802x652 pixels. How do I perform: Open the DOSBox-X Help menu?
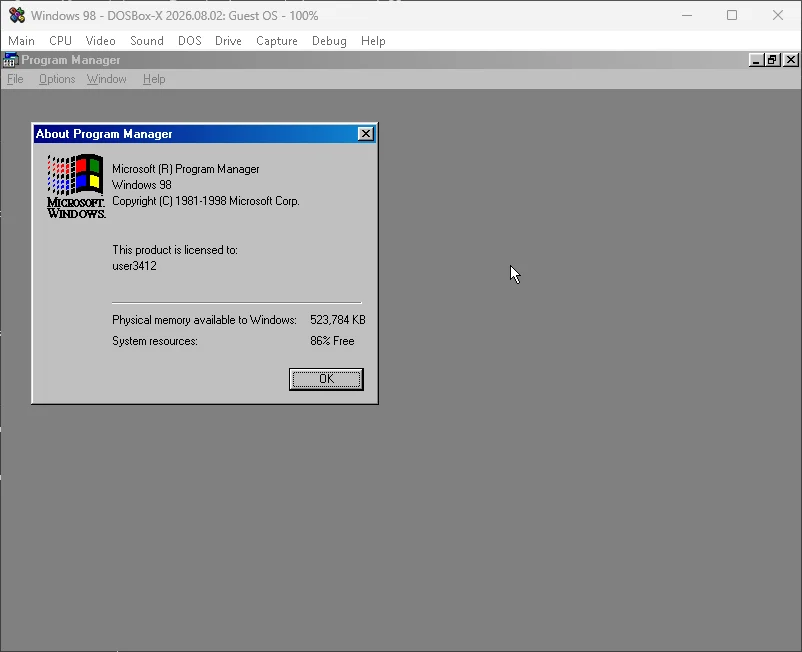click(373, 41)
